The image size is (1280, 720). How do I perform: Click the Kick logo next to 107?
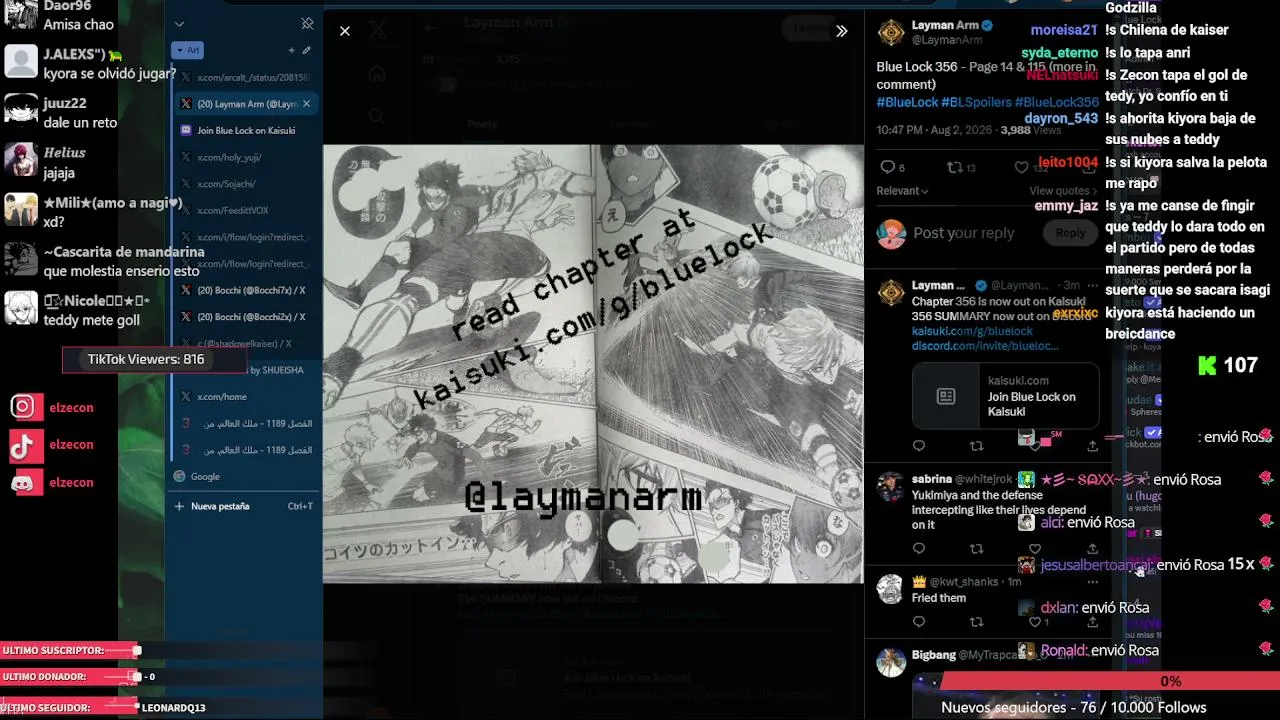[1207, 366]
